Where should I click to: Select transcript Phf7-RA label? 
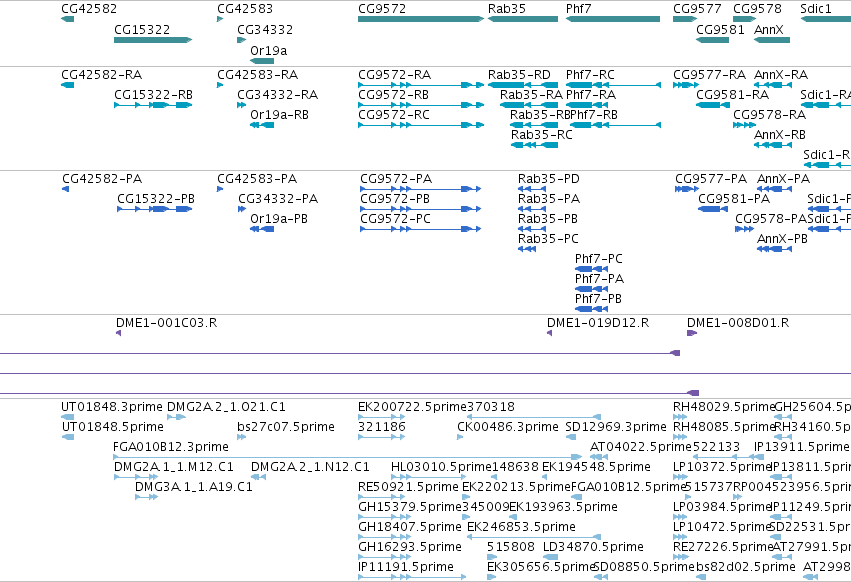[x=591, y=95]
